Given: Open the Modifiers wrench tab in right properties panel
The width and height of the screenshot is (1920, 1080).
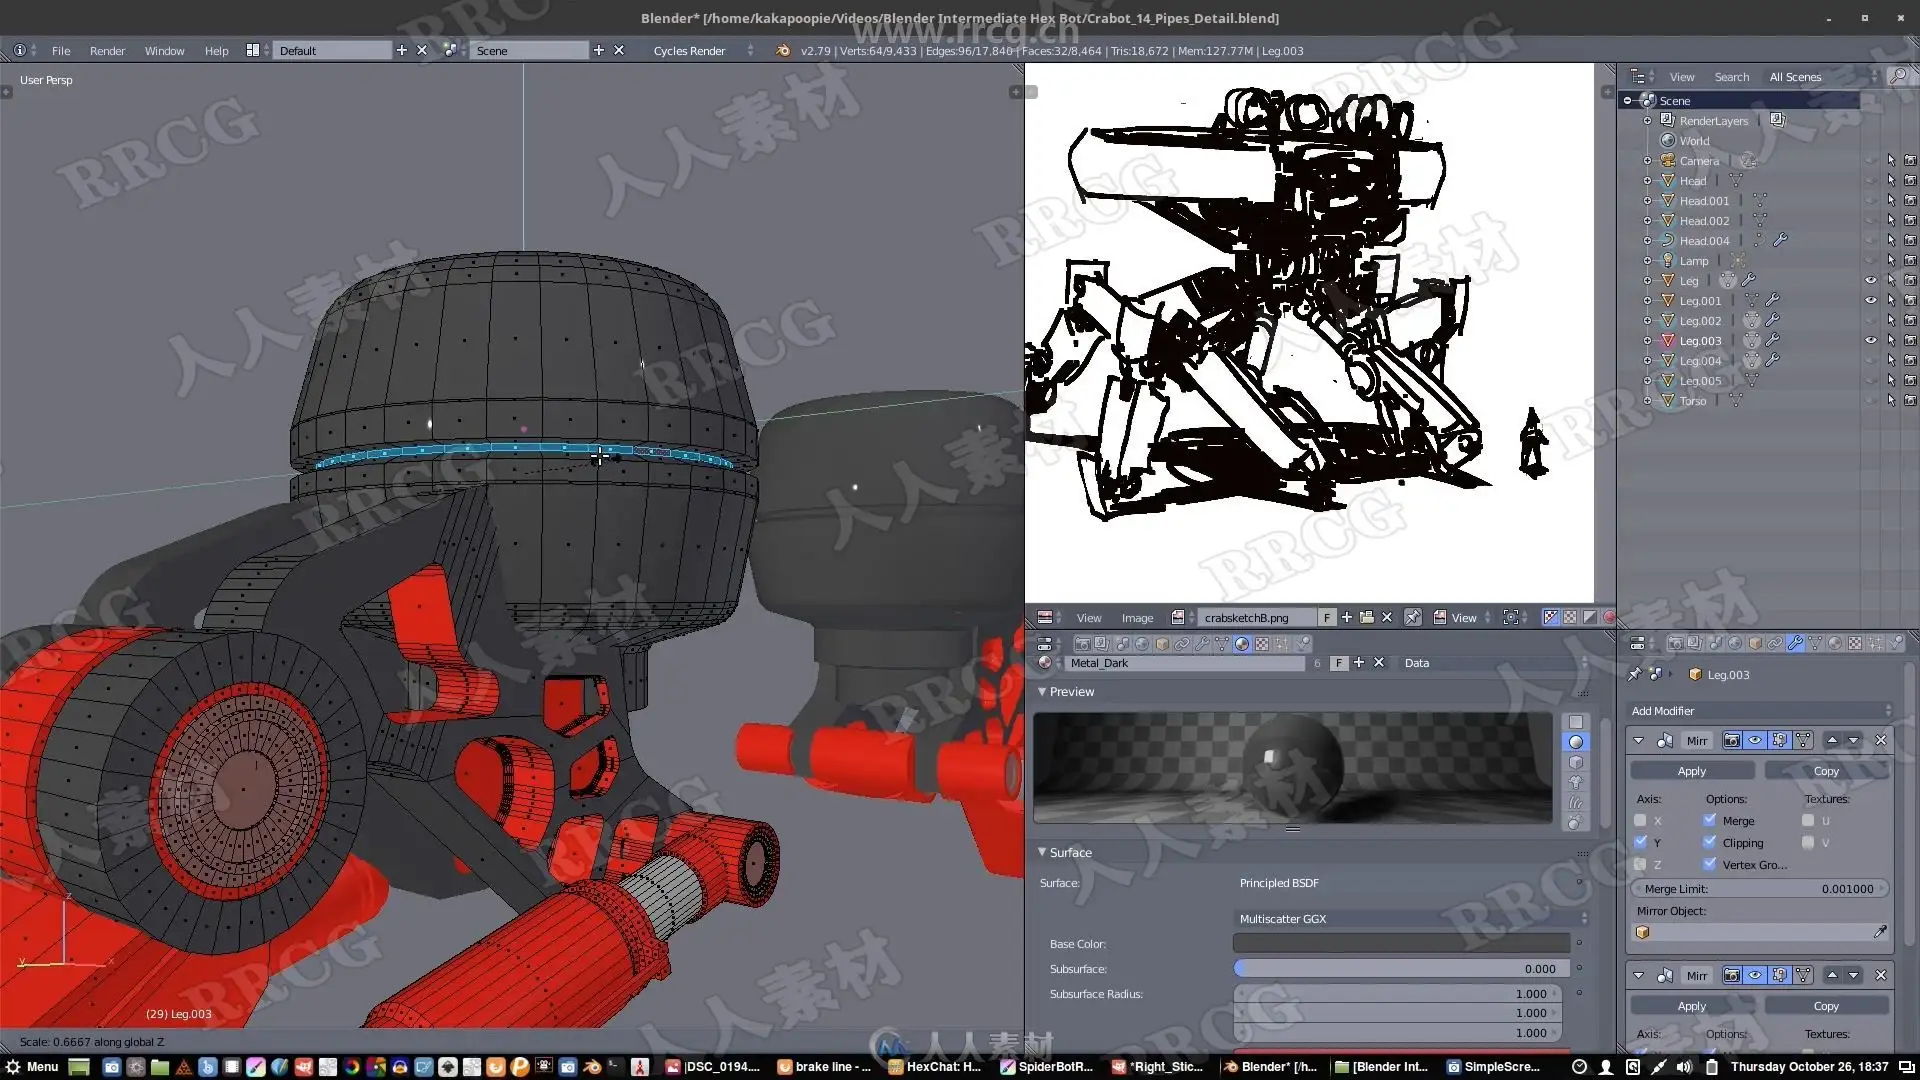Looking at the screenshot, I should click(1795, 644).
